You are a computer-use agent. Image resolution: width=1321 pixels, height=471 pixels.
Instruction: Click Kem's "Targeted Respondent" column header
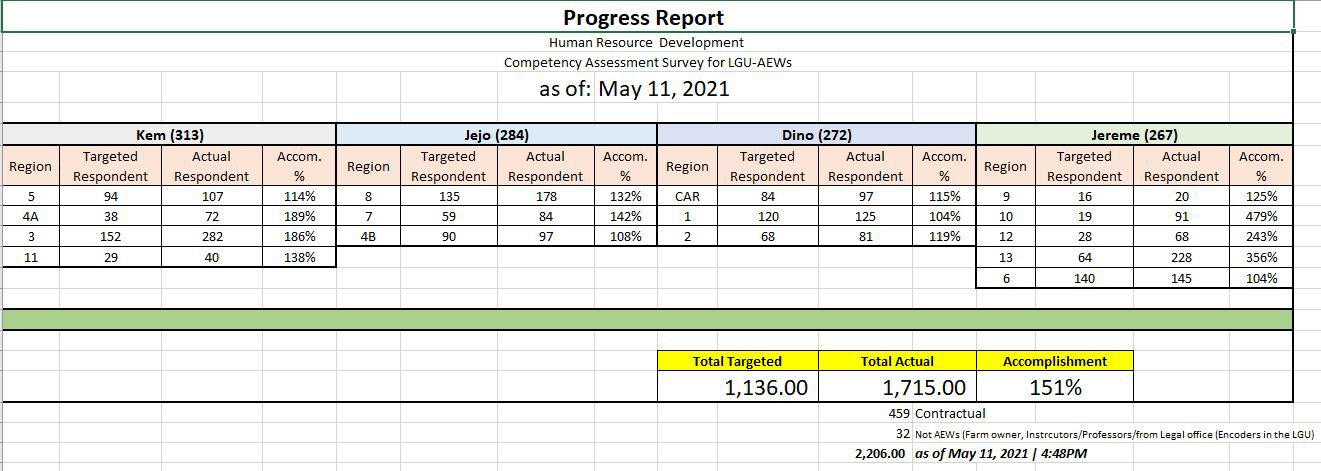(110, 166)
